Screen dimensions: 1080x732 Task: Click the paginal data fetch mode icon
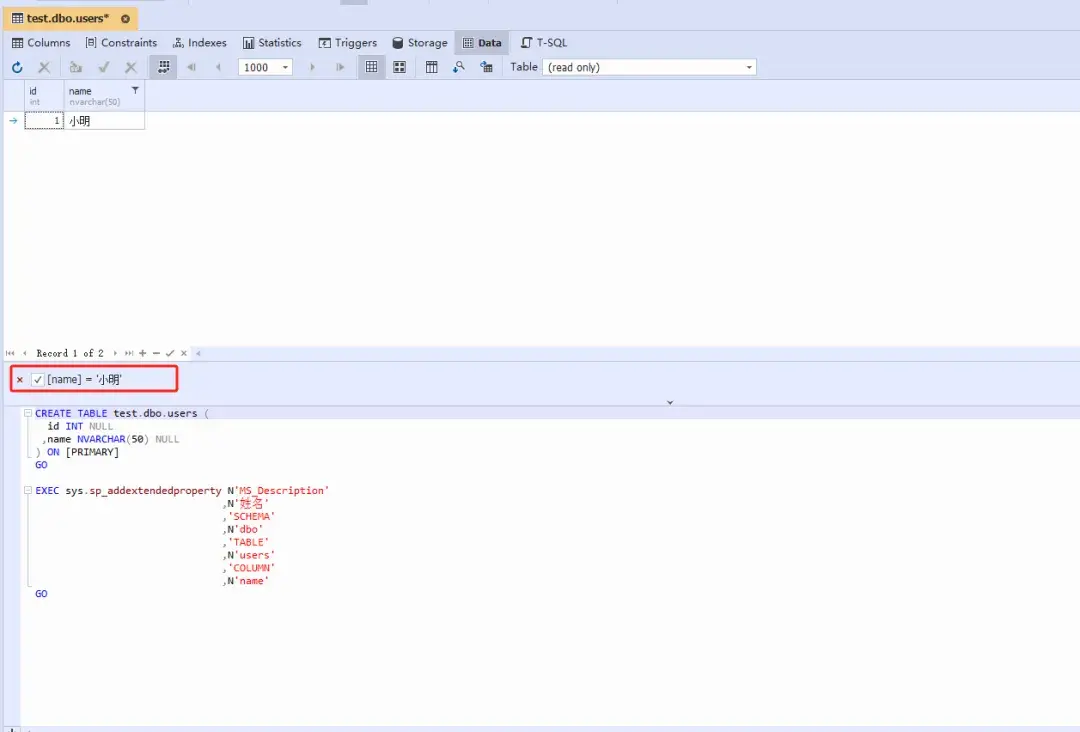(x=163, y=67)
